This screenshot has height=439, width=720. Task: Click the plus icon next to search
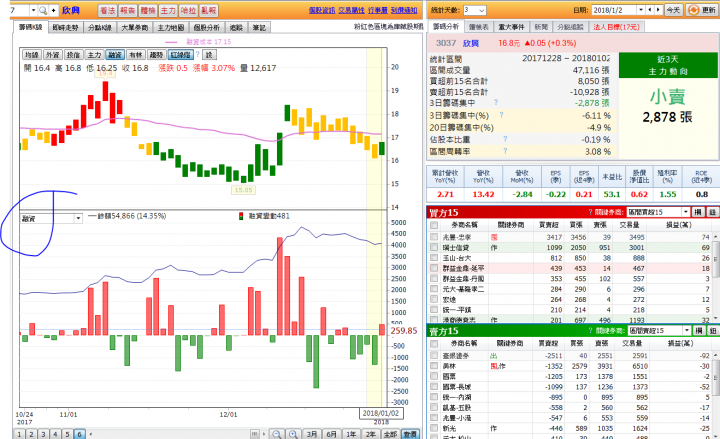[53, 10]
